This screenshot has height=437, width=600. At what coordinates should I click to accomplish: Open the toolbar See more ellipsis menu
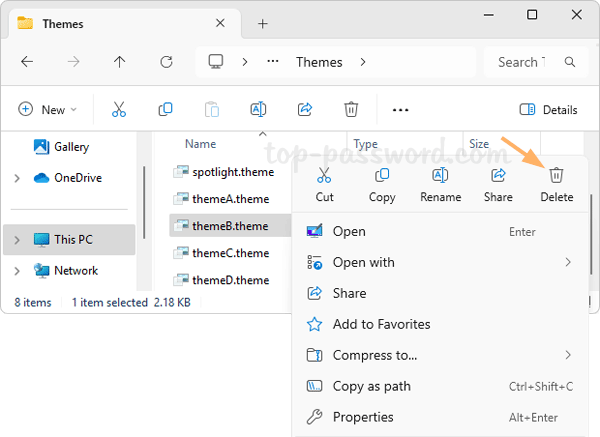401,109
